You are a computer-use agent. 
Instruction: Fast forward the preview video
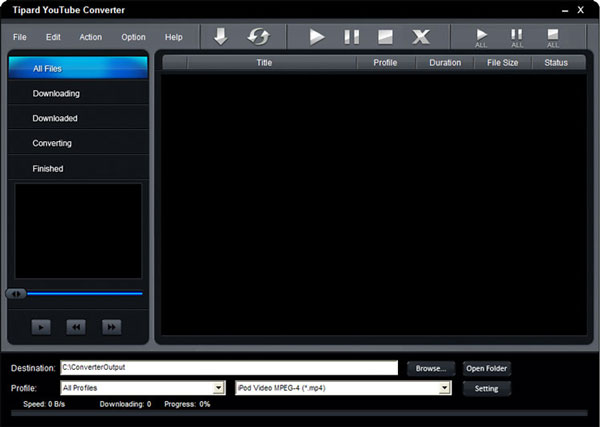coord(111,326)
